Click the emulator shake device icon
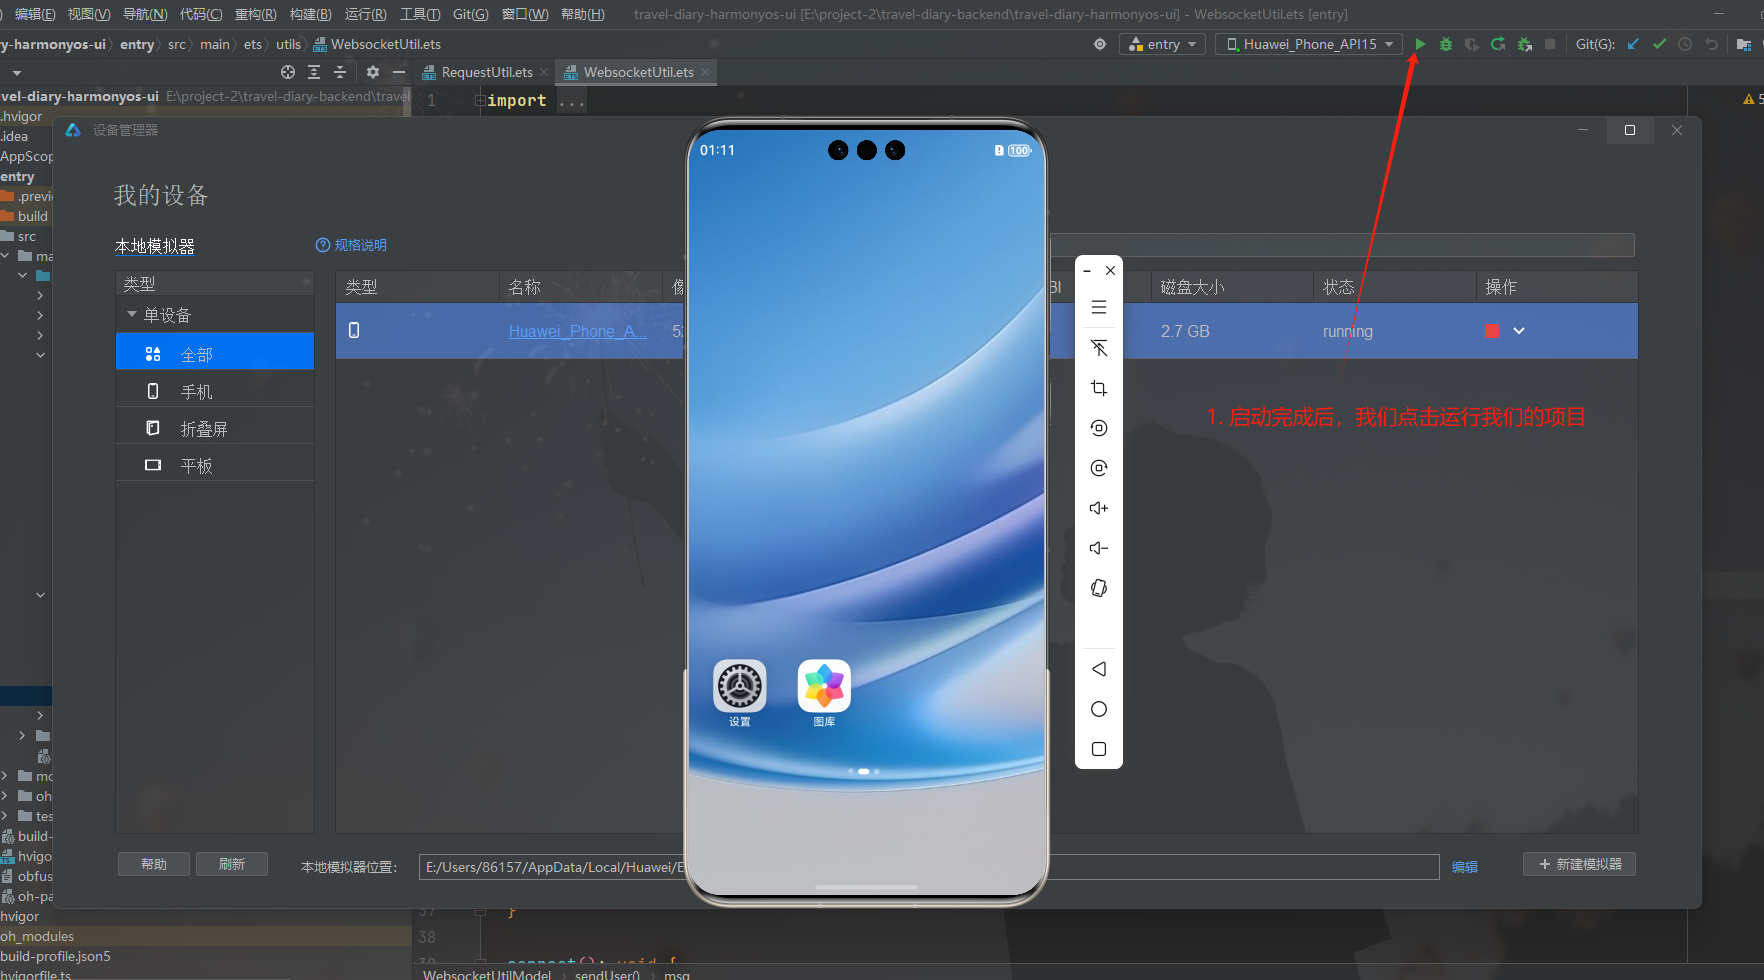Viewport: 1764px width, 980px height. pos(1099,588)
